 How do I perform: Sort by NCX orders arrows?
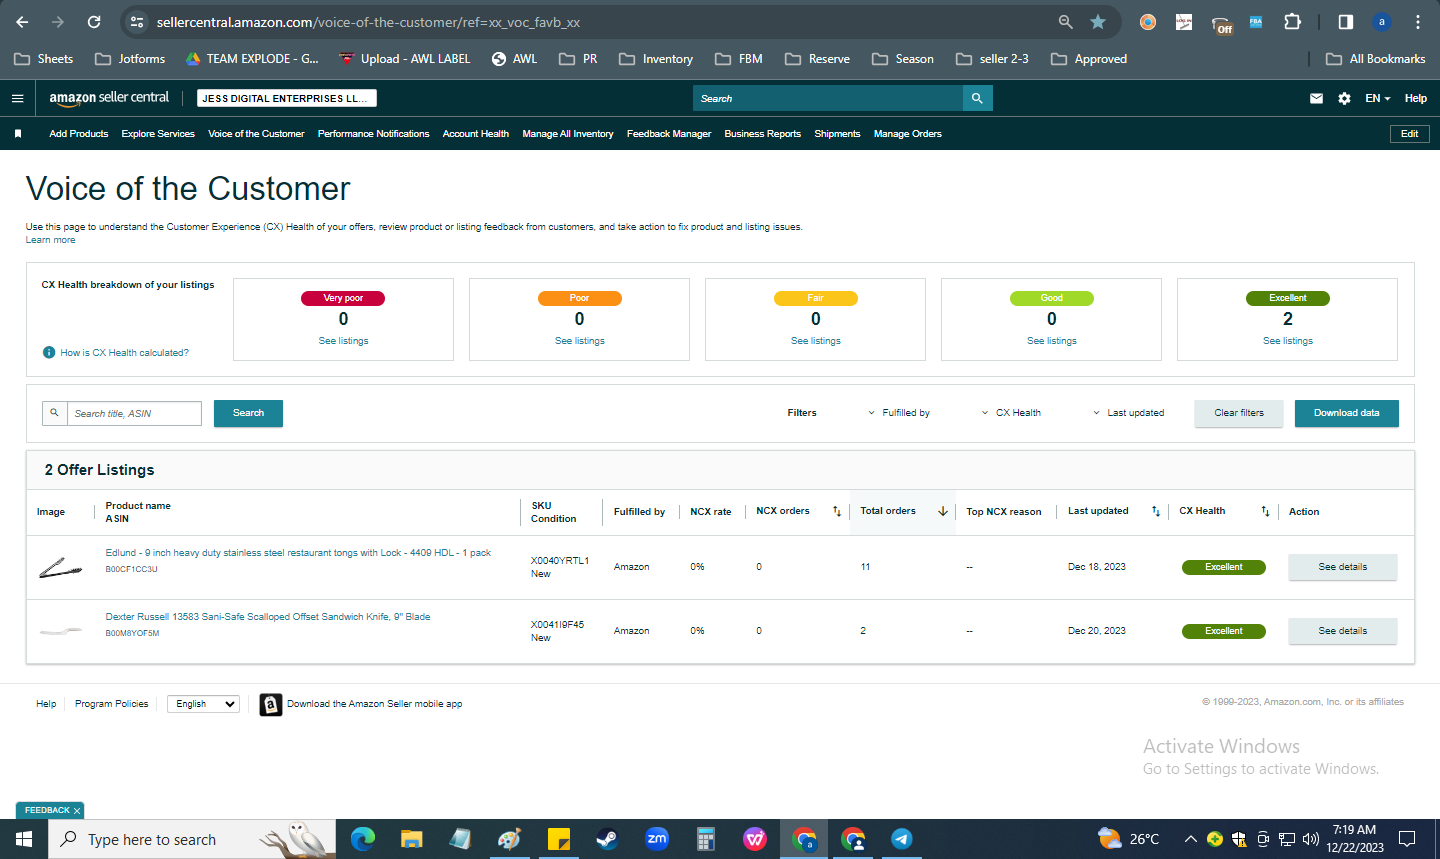[837, 511]
